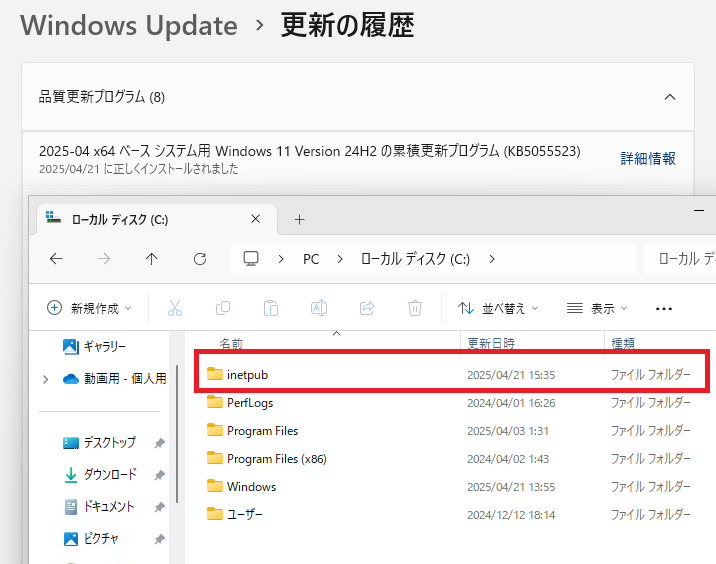This screenshot has width=716, height=564.
Task: Click date 2025/04/21 13:55 of Windows folder
Action: tap(511, 487)
